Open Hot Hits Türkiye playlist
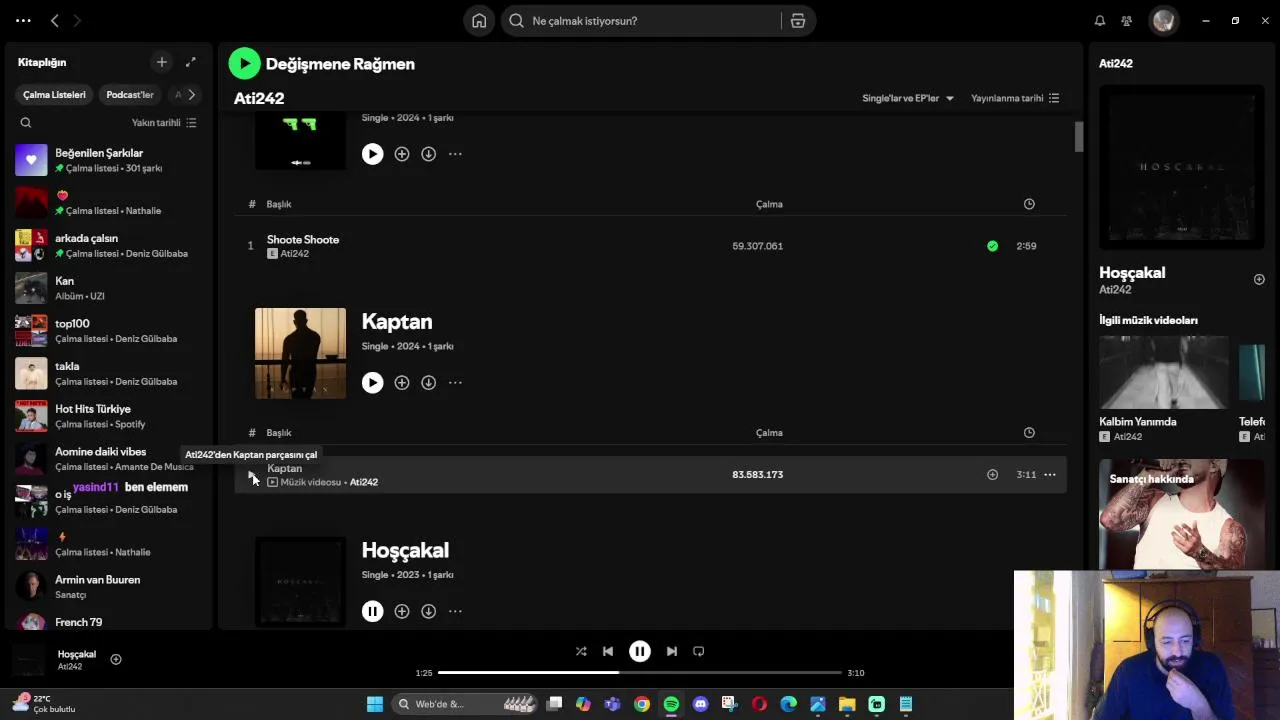Screen dimensions: 1280x720 (x=108, y=416)
